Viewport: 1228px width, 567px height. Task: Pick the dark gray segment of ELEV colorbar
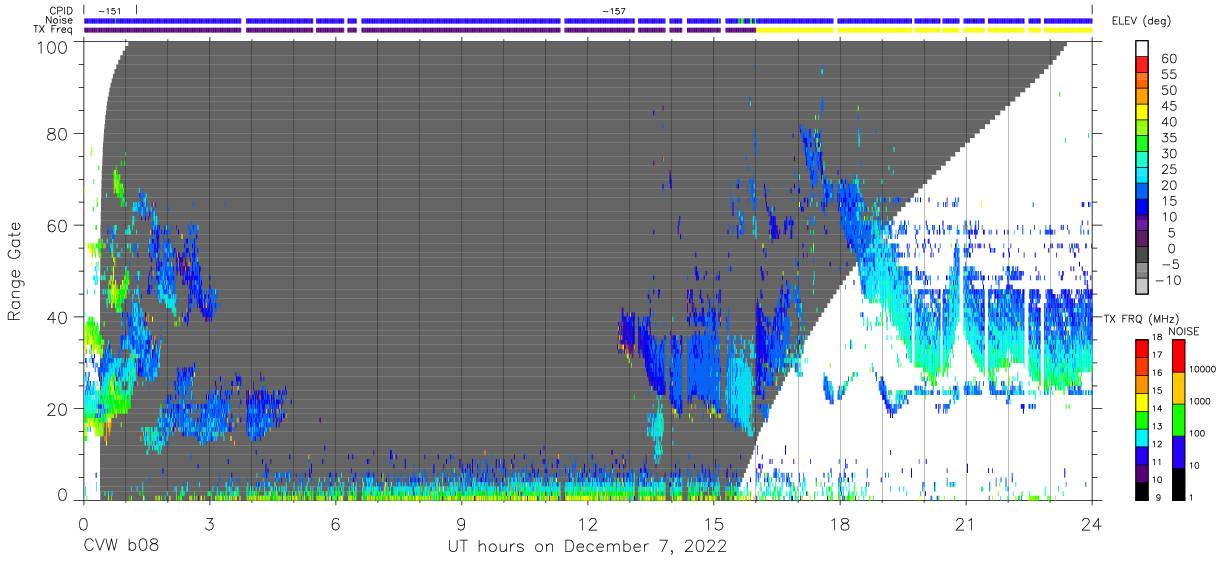(x=1143, y=253)
